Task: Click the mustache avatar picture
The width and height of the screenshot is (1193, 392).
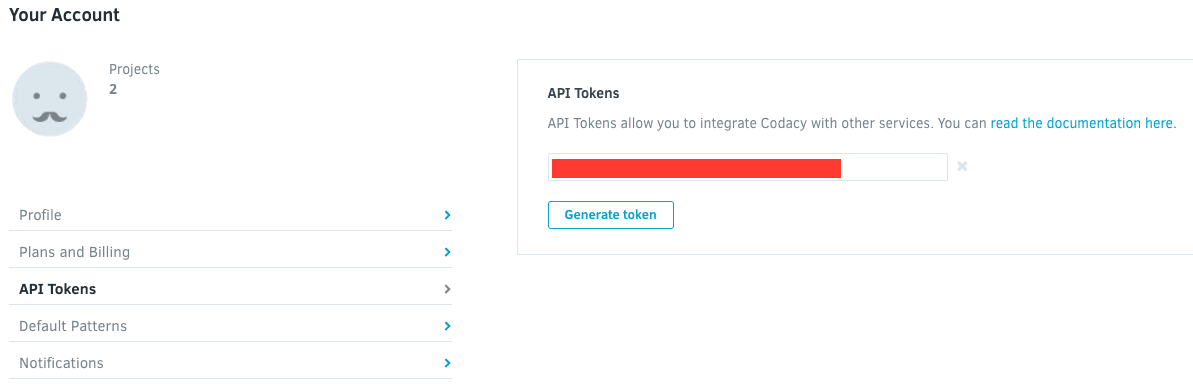Action: click(49, 100)
